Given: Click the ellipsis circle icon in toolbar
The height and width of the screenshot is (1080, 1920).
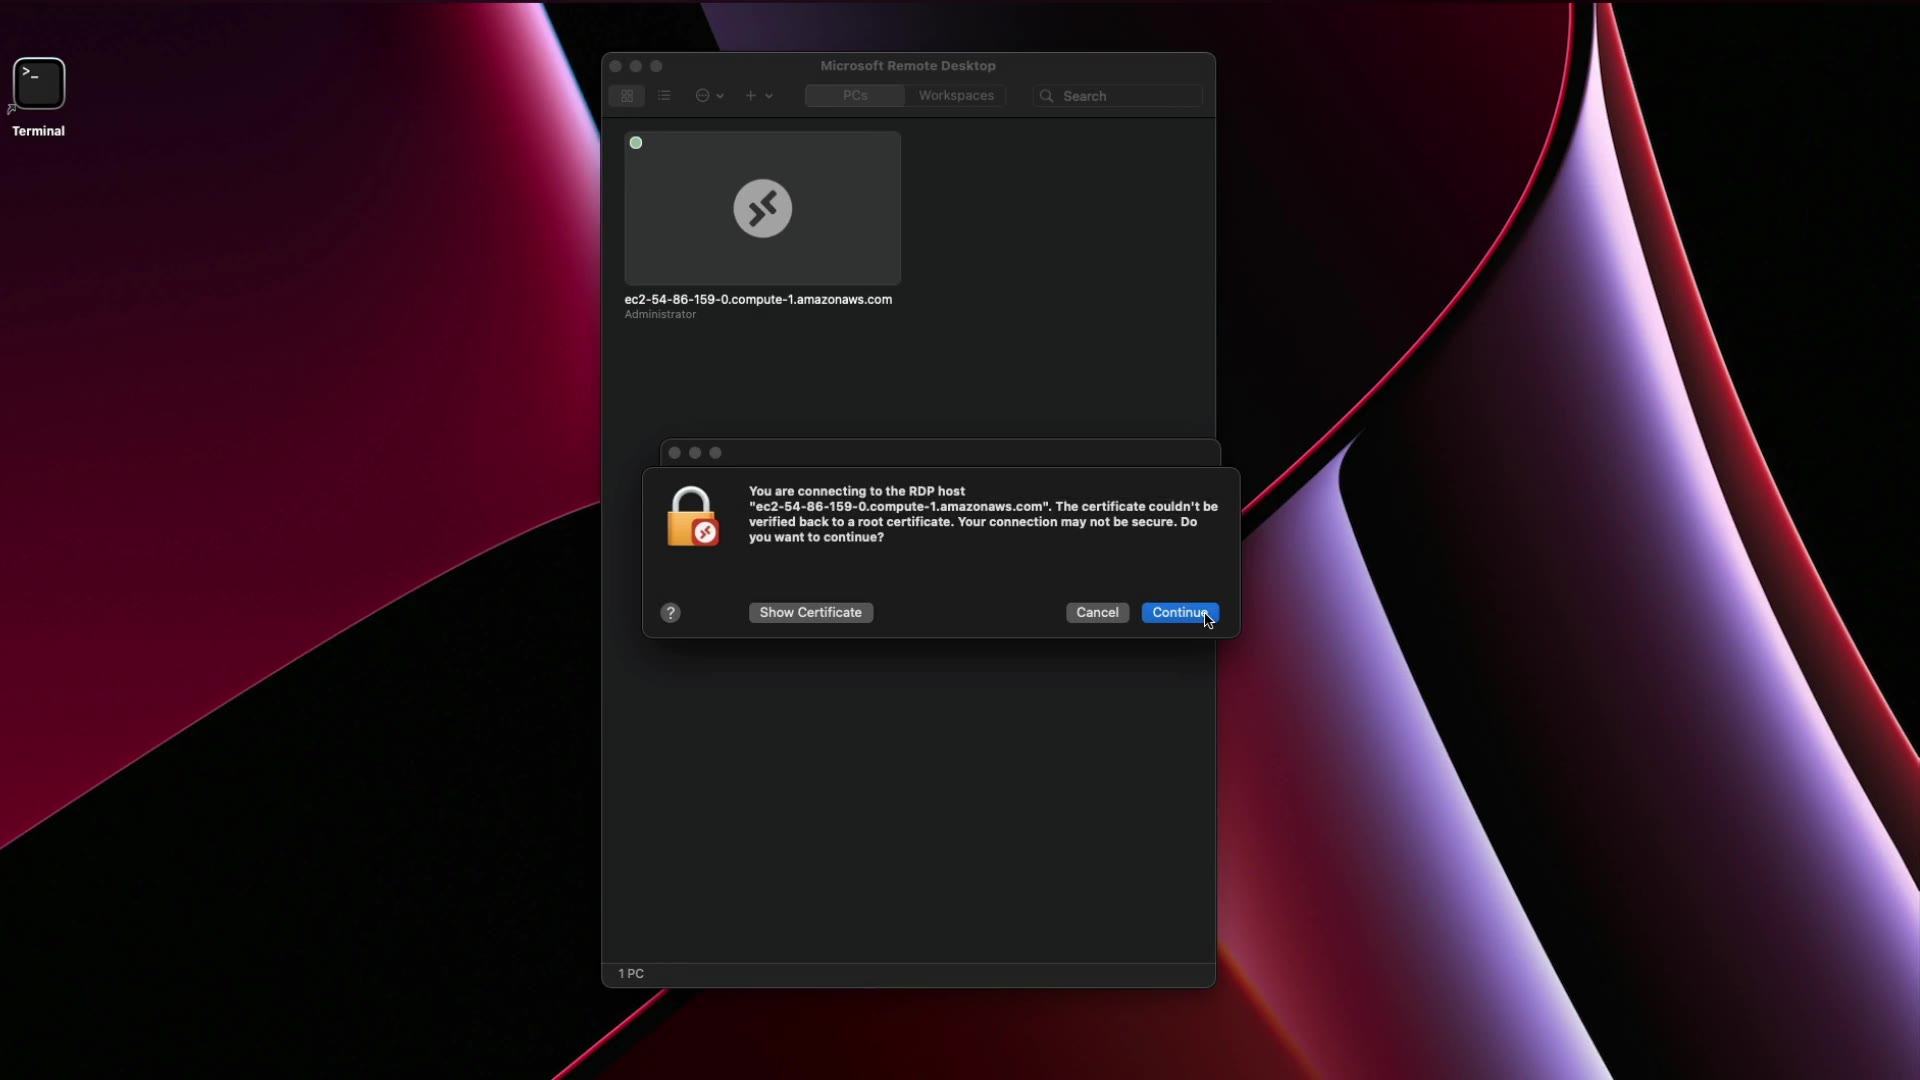Looking at the screenshot, I should (x=702, y=96).
